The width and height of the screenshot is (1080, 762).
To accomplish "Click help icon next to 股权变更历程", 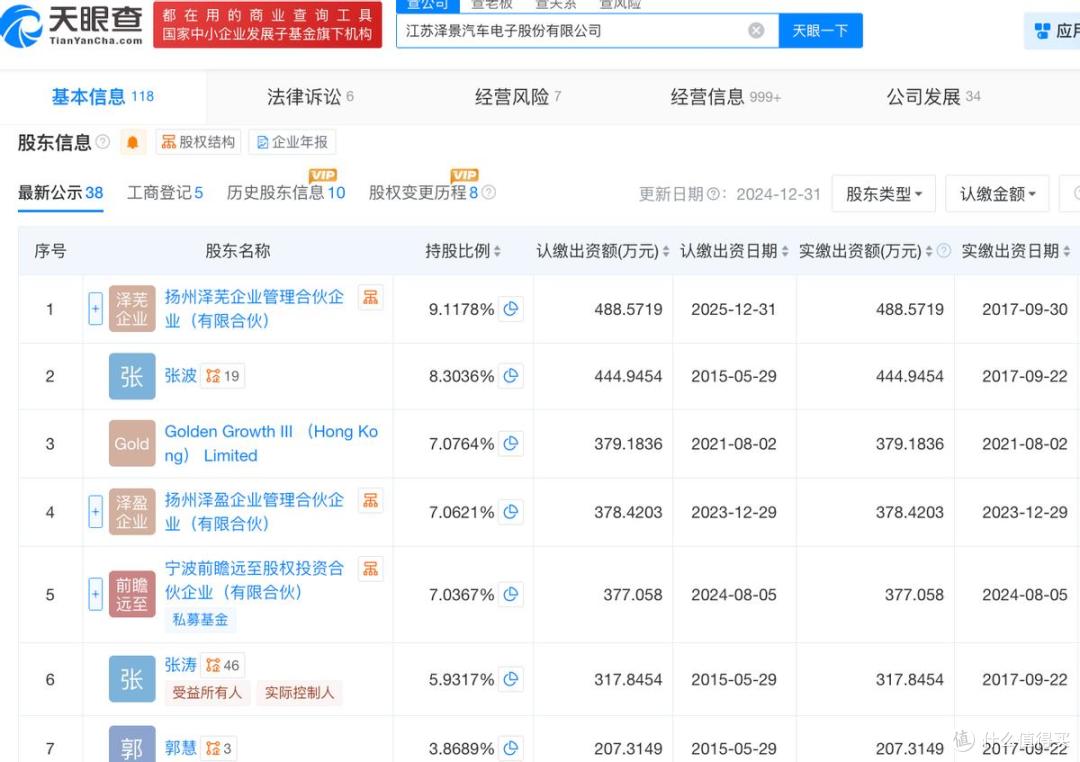I will (x=488, y=192).
